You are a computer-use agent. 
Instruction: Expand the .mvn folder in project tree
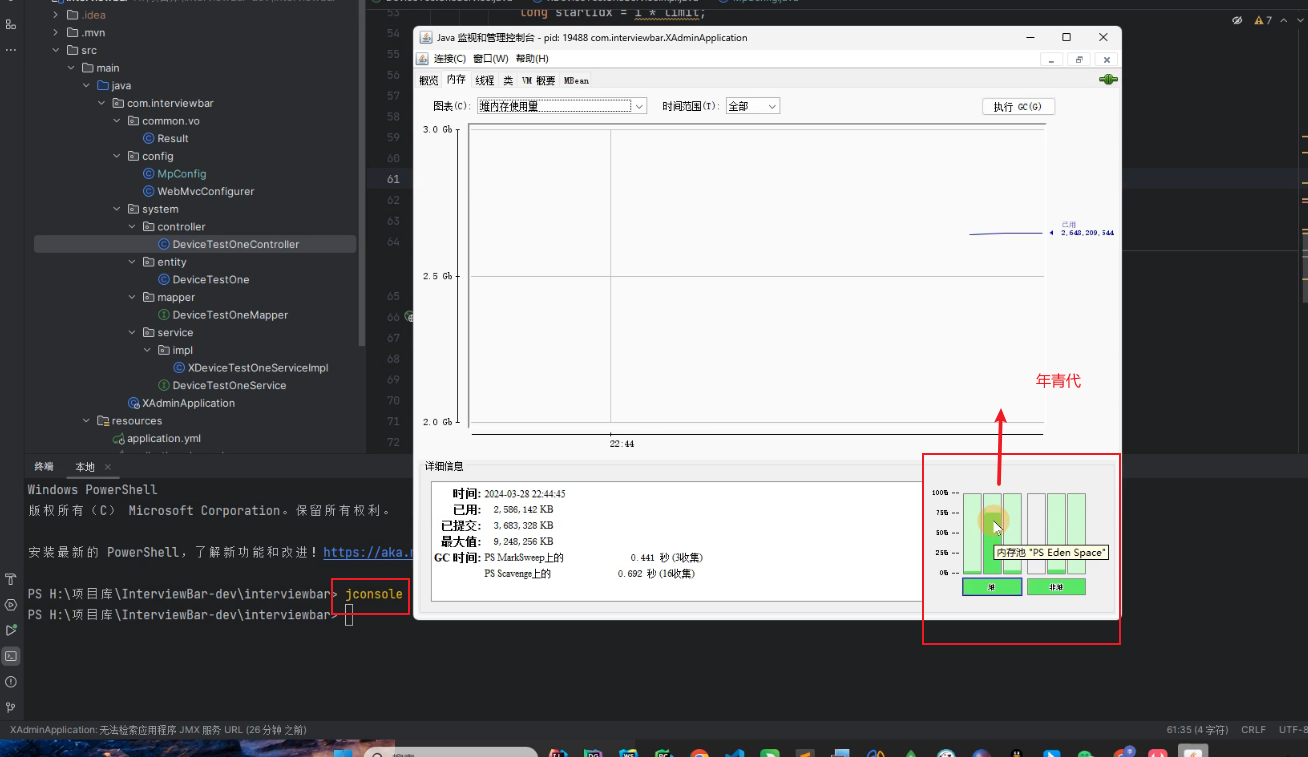pyautogui.click(x=56, y=33)
